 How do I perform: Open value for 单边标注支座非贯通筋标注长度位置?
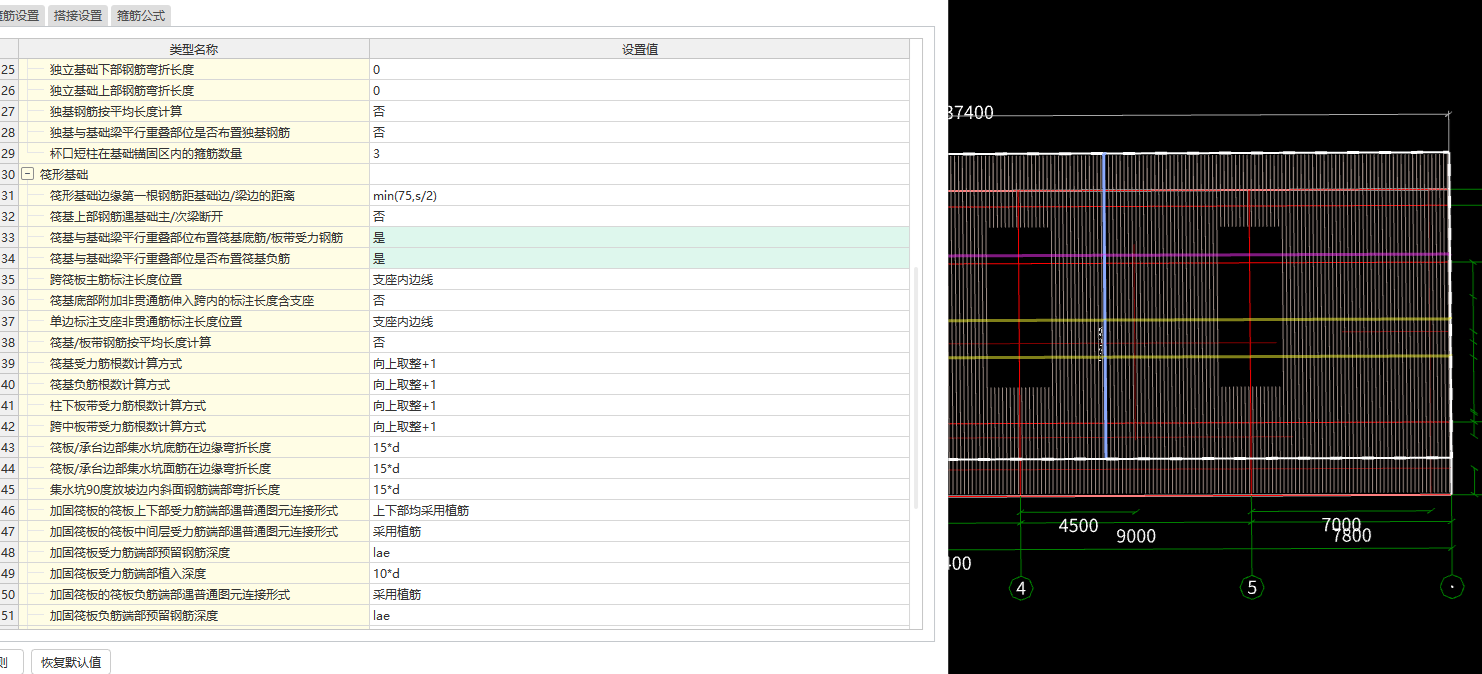pyautogui.click(x=640, y=322)
